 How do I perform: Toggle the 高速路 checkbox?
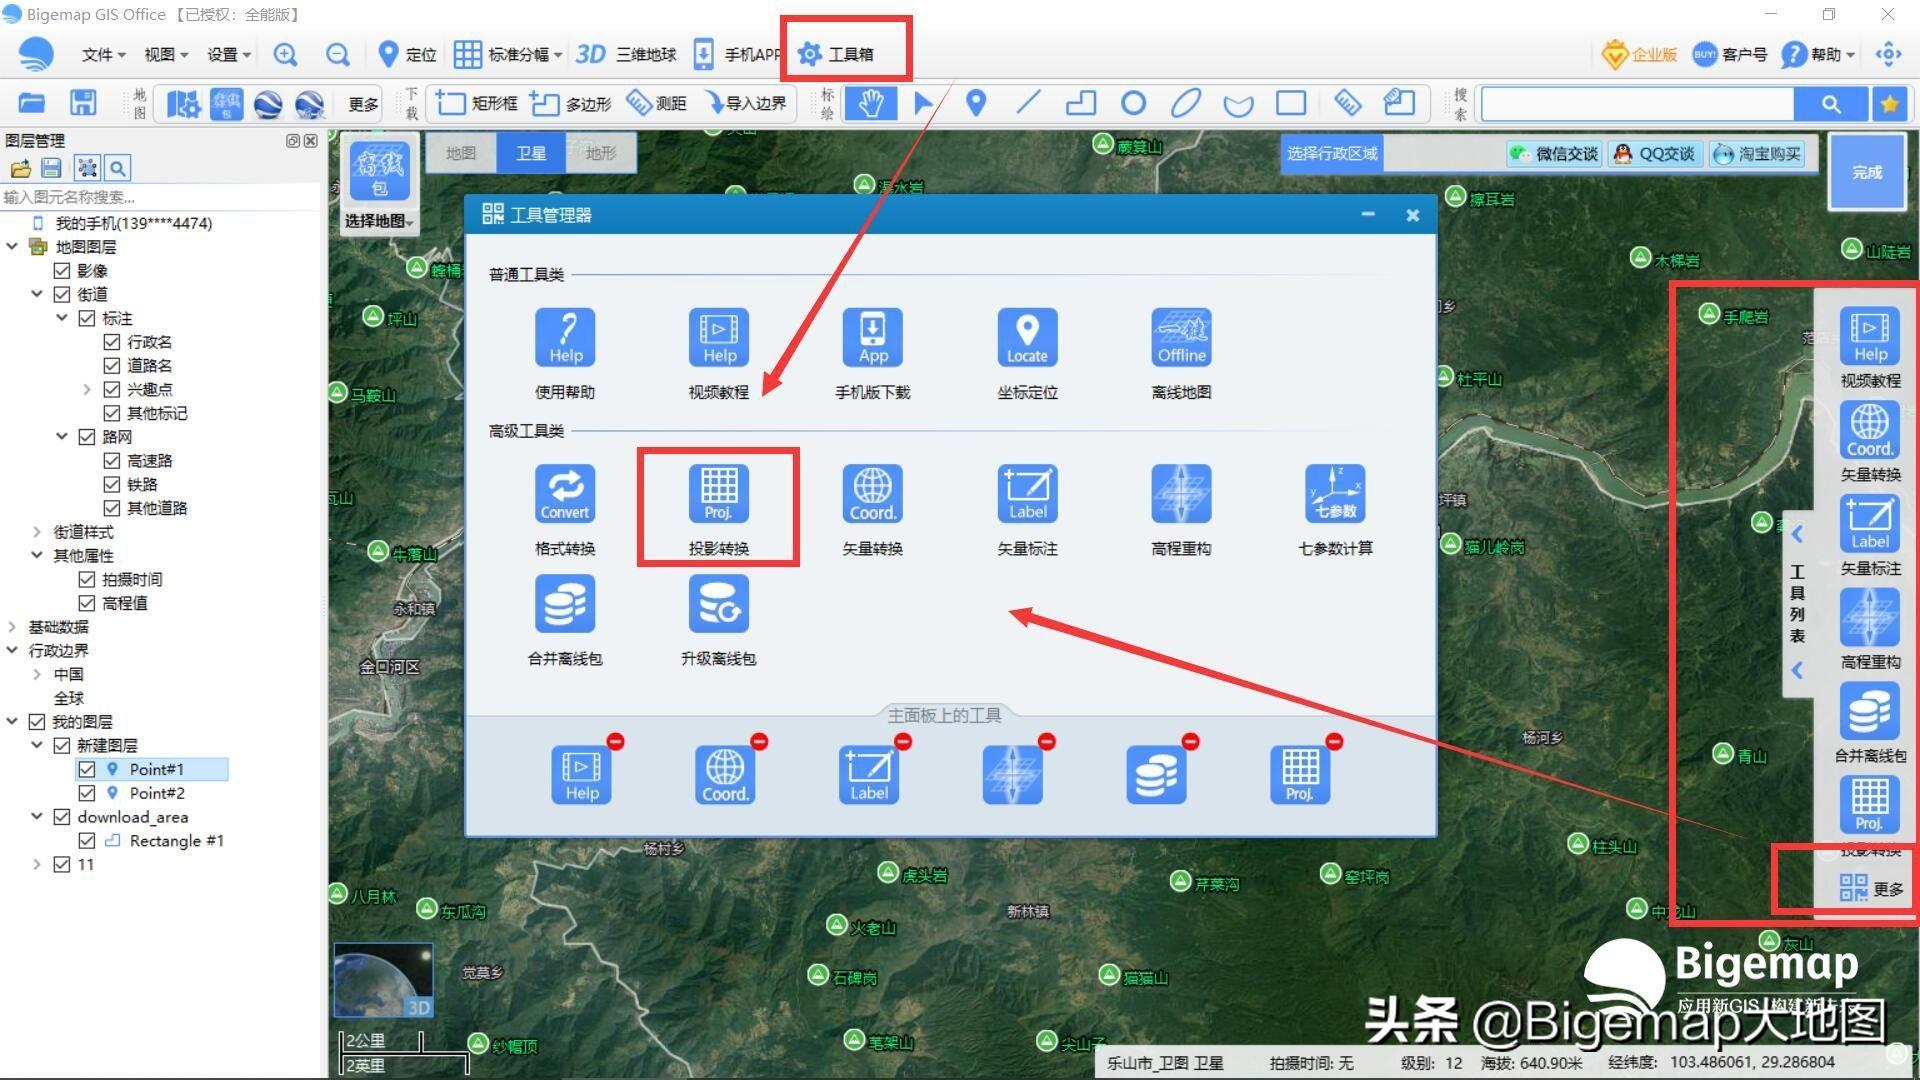112,461
